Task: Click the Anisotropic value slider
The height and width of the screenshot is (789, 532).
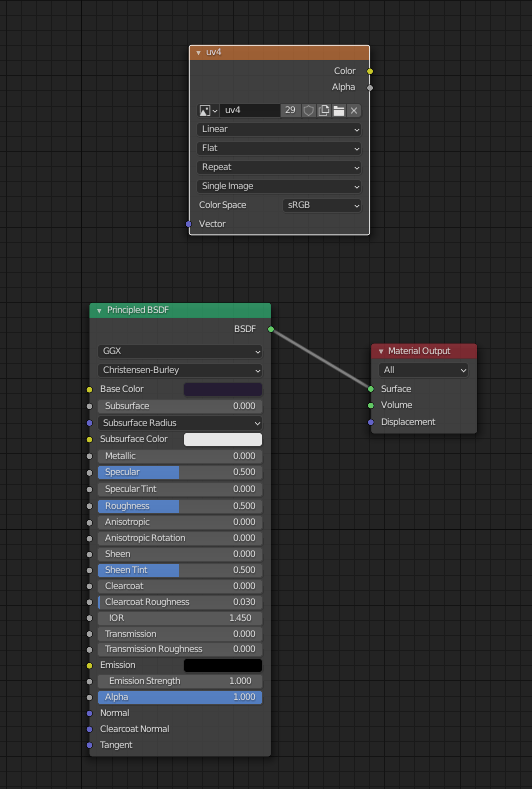Action: 180,522
